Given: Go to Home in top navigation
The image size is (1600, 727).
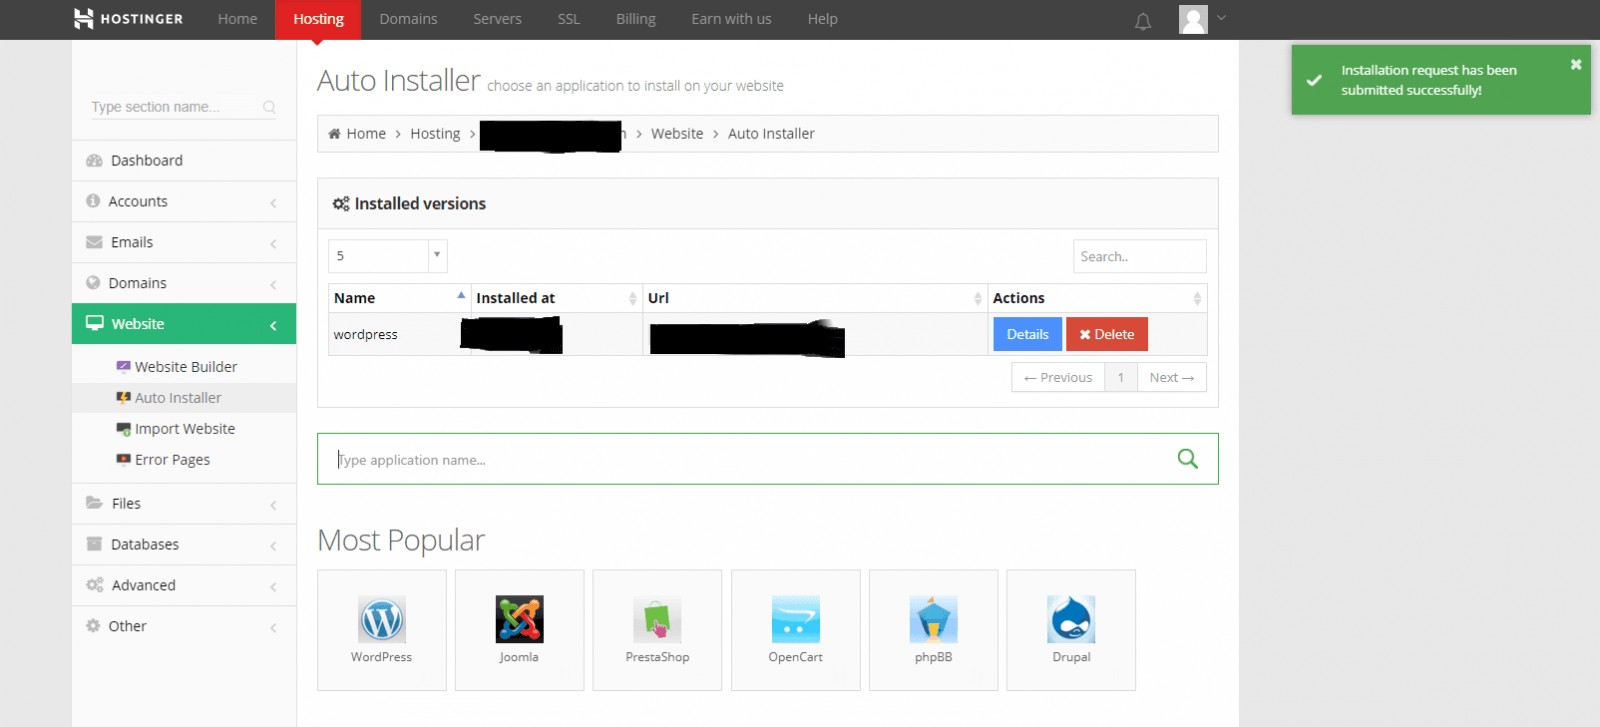Looking at the screenshot, I should (x=237, y=19).
